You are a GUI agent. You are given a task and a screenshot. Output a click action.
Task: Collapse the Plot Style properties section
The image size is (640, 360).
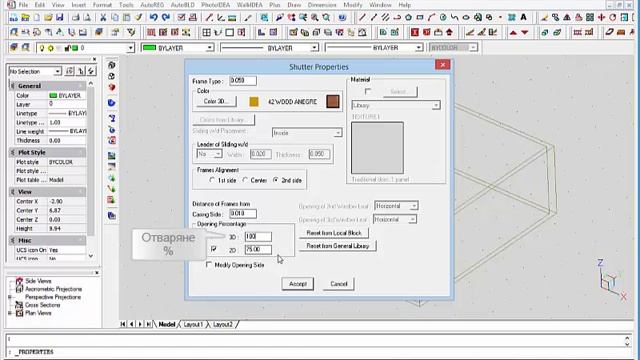(13, 152)
